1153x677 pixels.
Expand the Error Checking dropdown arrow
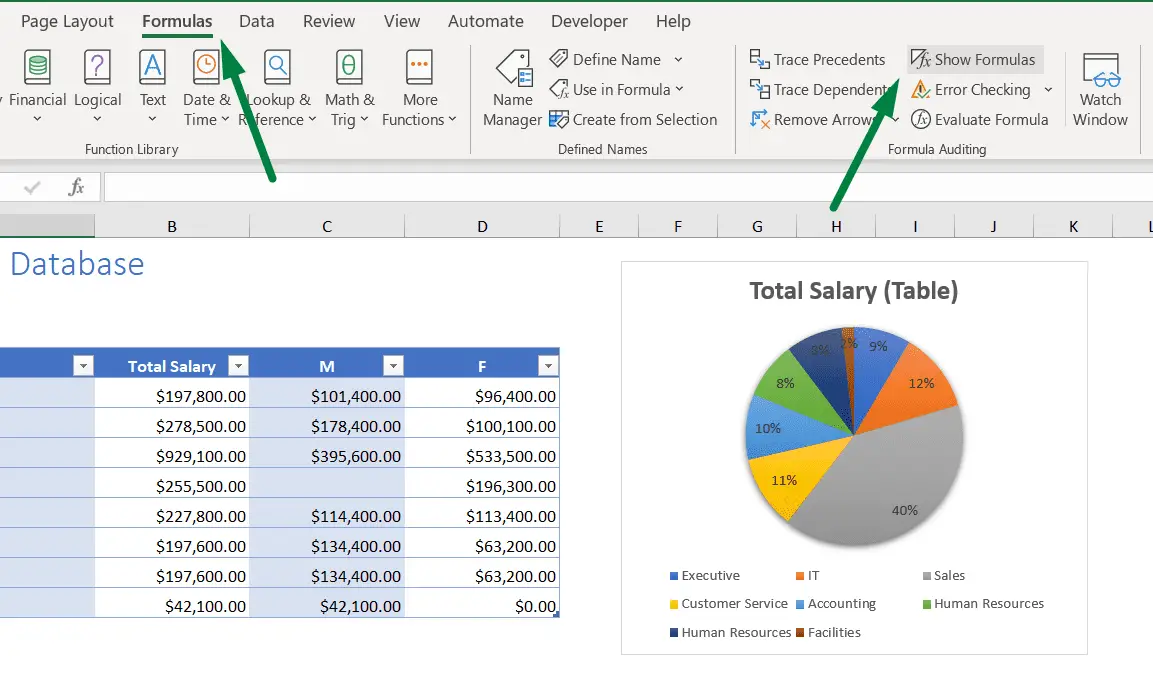click(x=1049, y=90)
